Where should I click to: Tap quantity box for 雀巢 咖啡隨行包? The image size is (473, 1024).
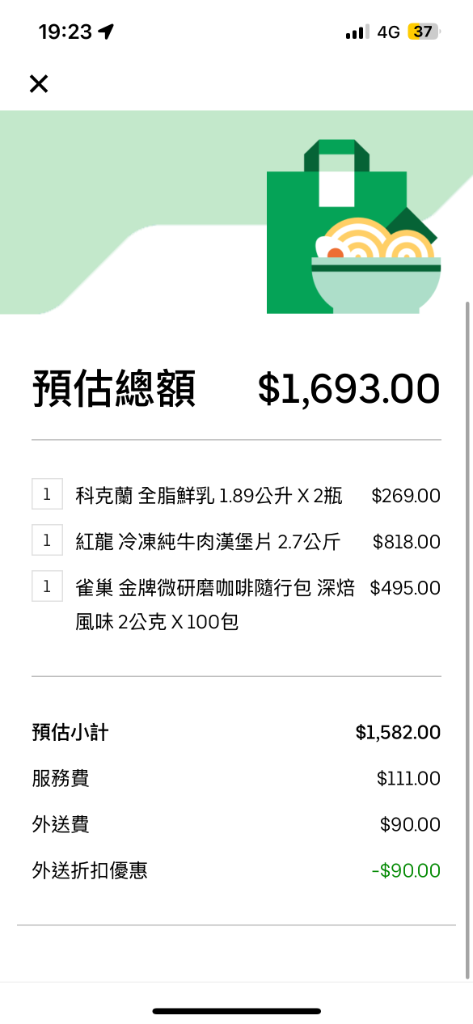47,586
